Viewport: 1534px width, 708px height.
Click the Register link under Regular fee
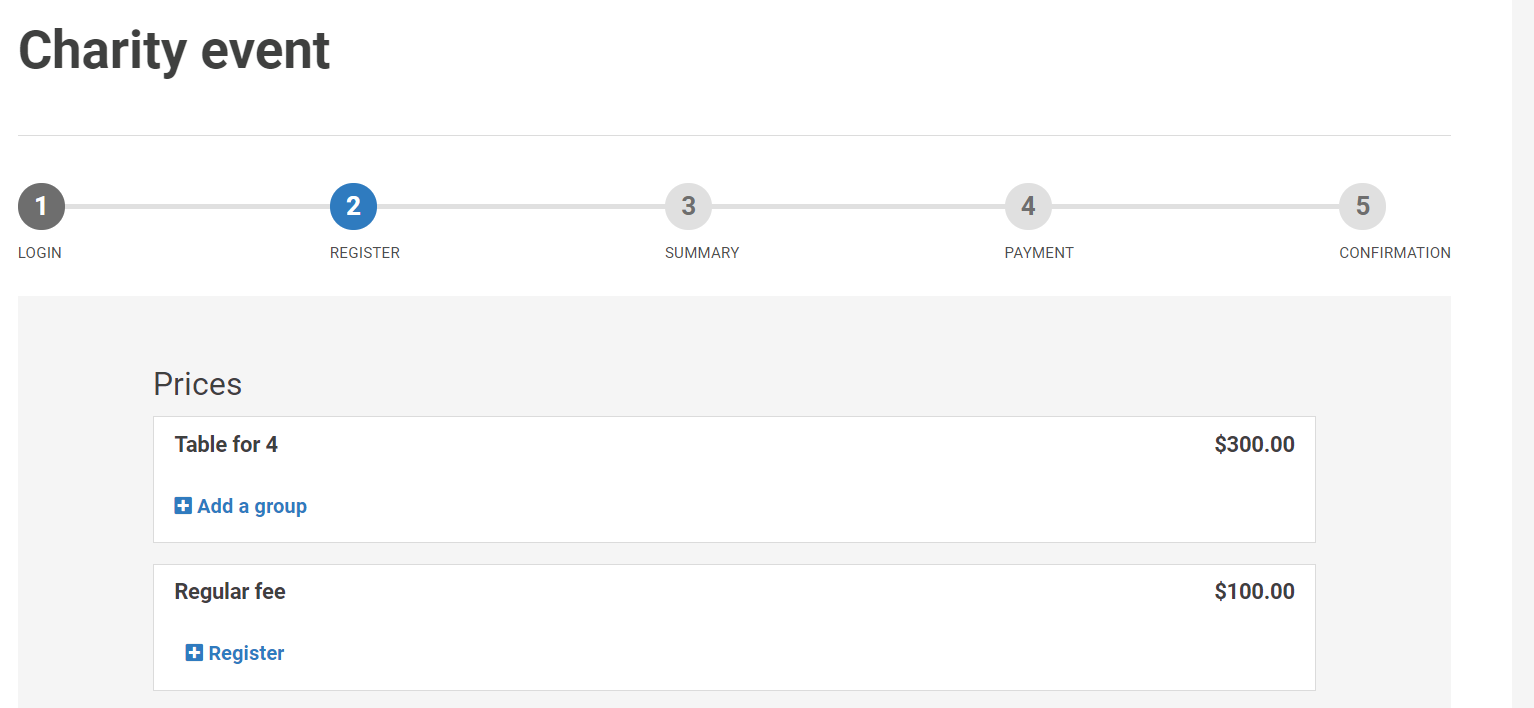pyautogui.click(x=246, y=653)
